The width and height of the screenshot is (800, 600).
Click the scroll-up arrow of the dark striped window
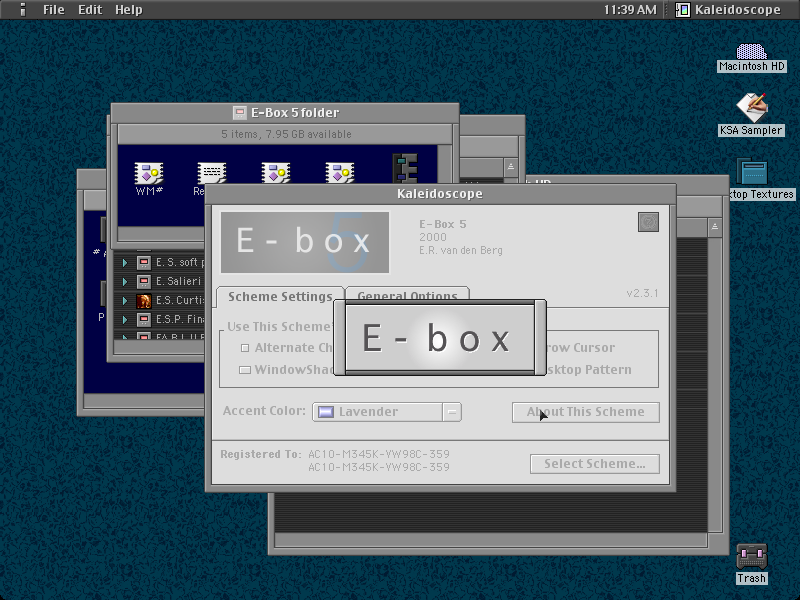coord(715,227)
